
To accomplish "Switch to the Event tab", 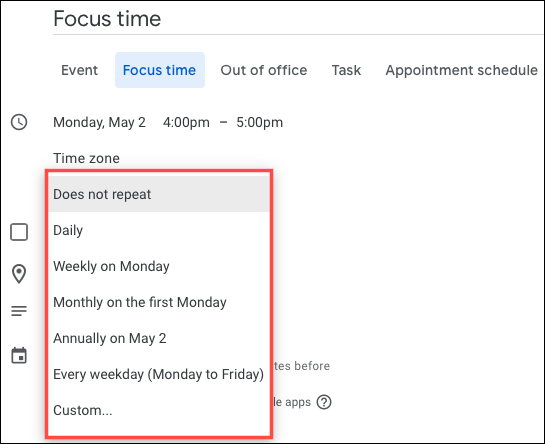I will click(80, 70).
